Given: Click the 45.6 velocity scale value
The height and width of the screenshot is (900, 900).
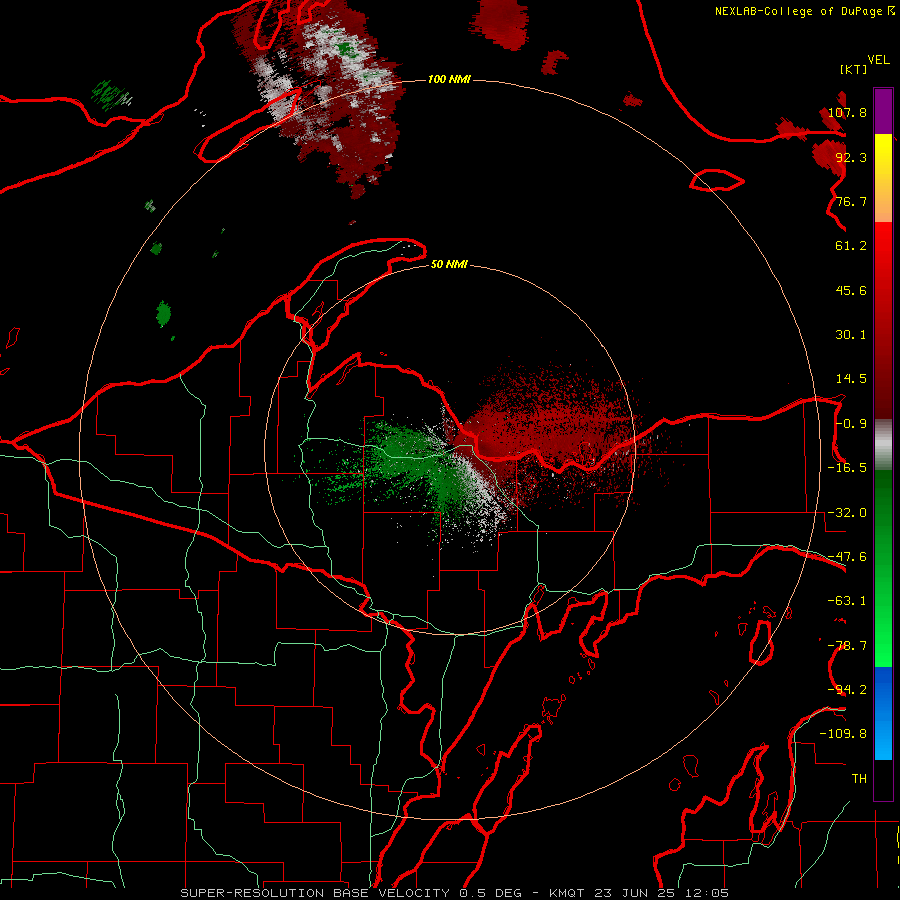Looking at the screenshot, I should 851,290.
